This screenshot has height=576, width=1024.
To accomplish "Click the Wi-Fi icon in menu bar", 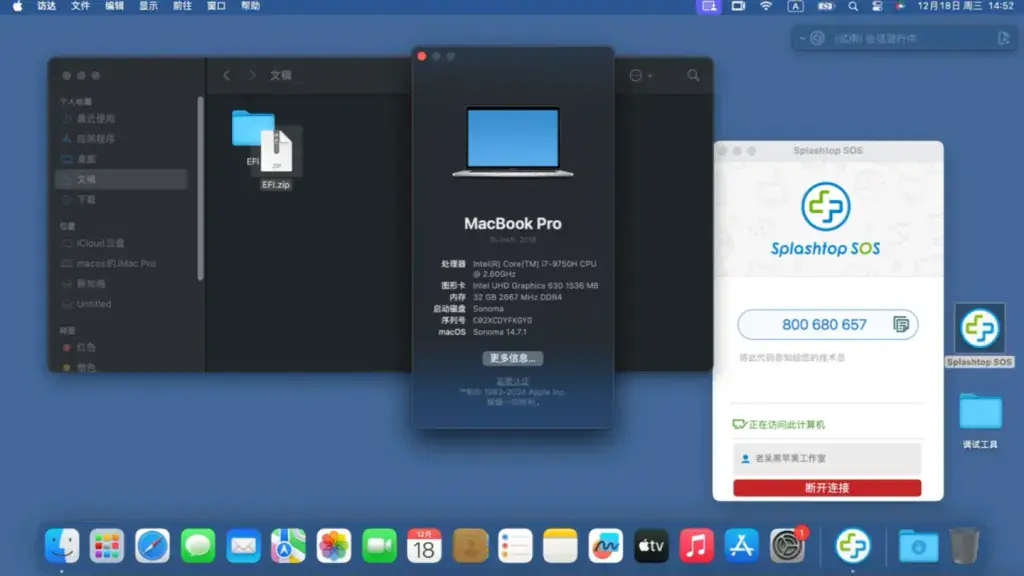I will click(x=765, y=7).
